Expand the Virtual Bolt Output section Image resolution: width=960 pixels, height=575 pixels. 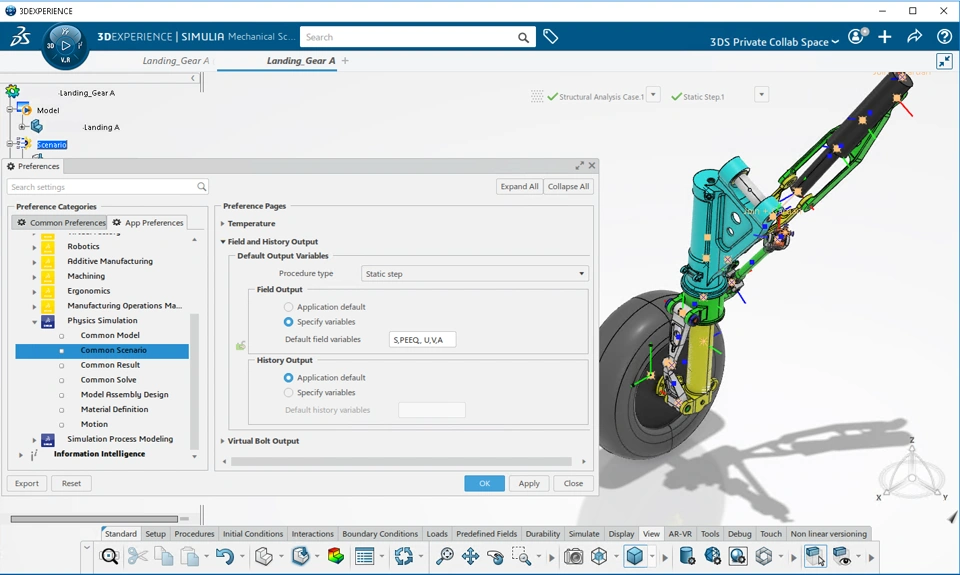pos(223,441)
